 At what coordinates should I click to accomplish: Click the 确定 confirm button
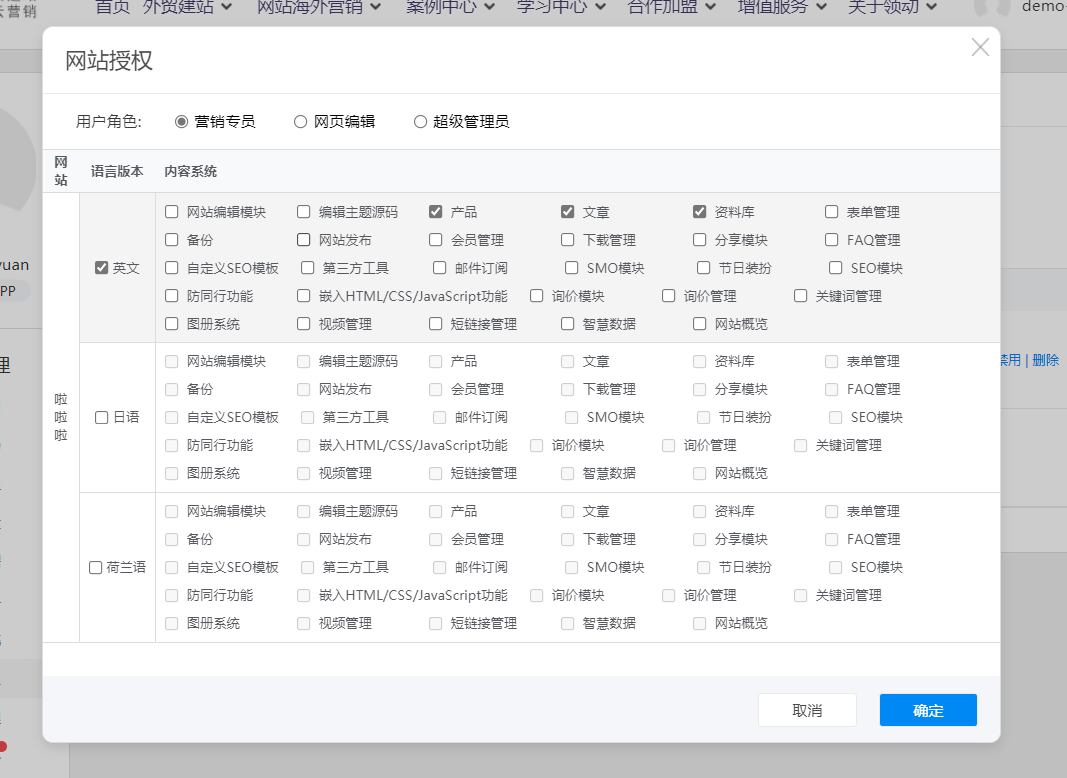pyautogui.click(x=928, y=710)
